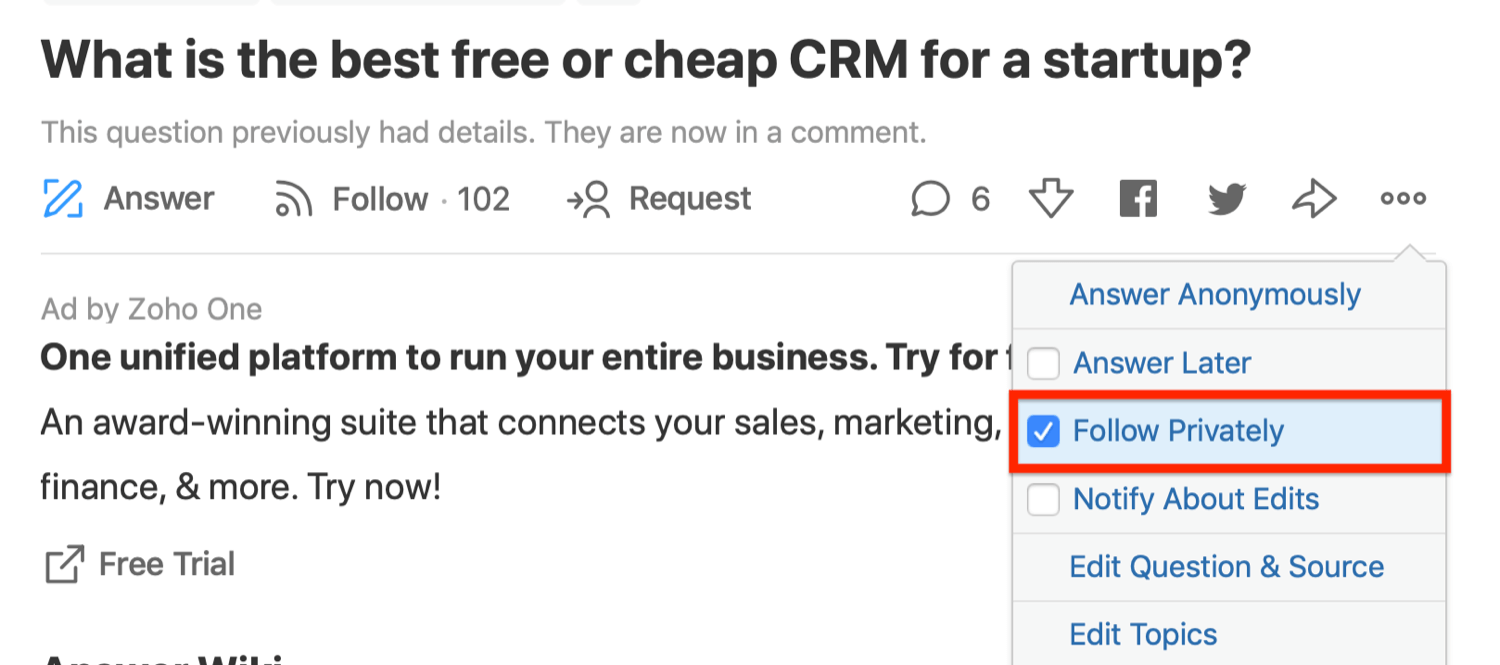Click the Free Trial external link icon
Screen dimensions: 1500x665
(64, 565)
